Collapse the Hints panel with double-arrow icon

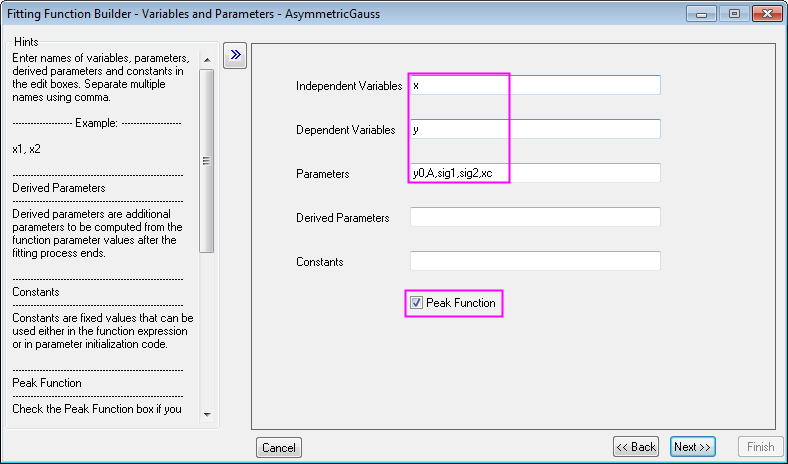coord(234,55)
